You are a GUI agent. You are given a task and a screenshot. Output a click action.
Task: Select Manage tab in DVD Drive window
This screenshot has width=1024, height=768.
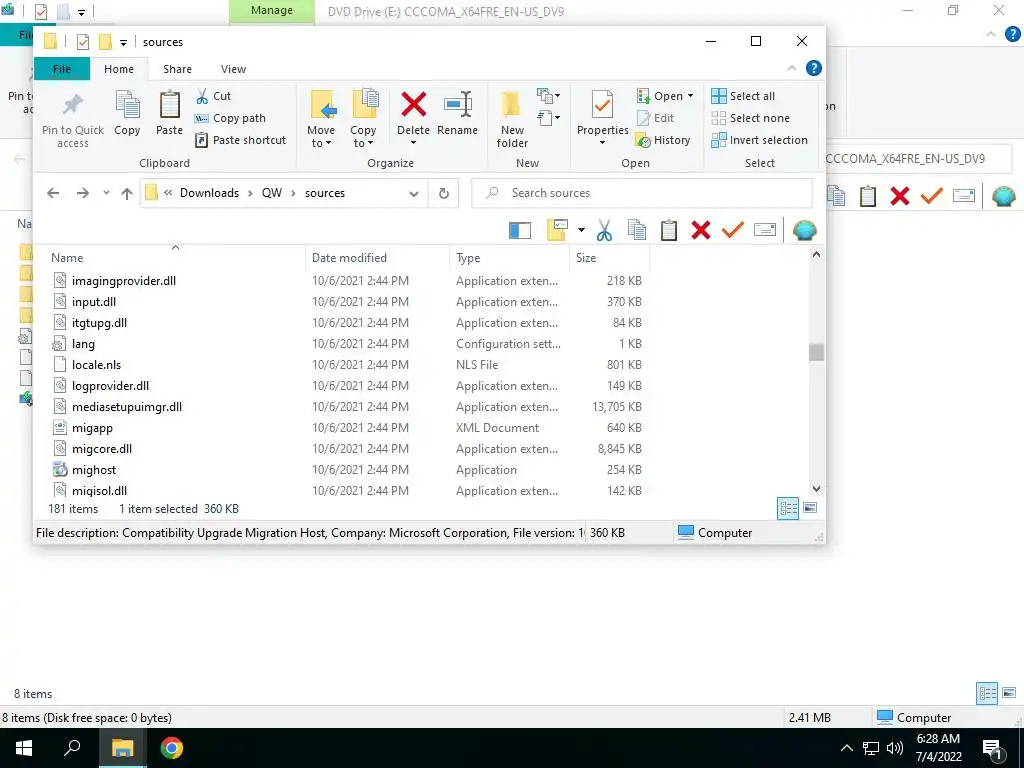pyautogui.click(x=272, y=10)
